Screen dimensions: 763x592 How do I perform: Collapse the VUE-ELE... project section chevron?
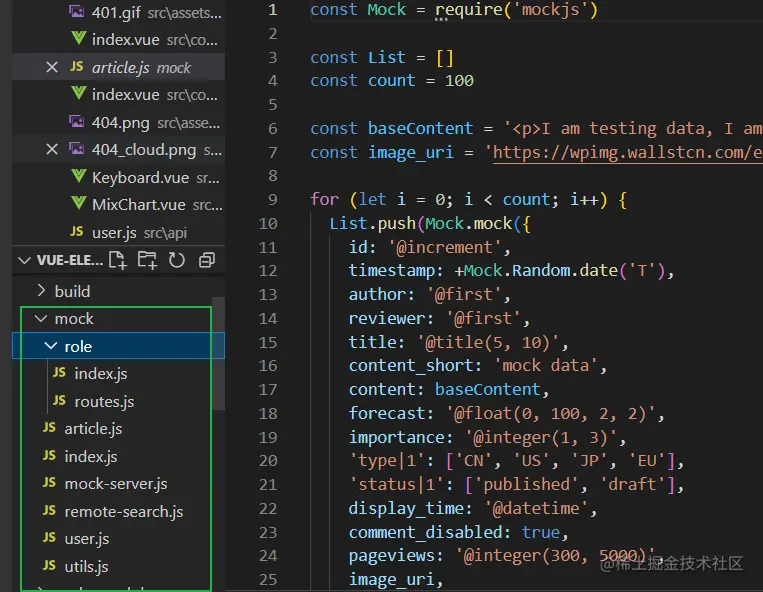[x=24, y=261]
